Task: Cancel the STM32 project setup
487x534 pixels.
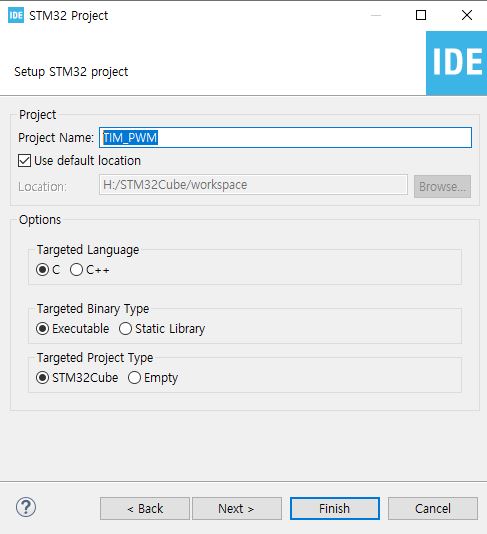Action: (x=433, y=508)
